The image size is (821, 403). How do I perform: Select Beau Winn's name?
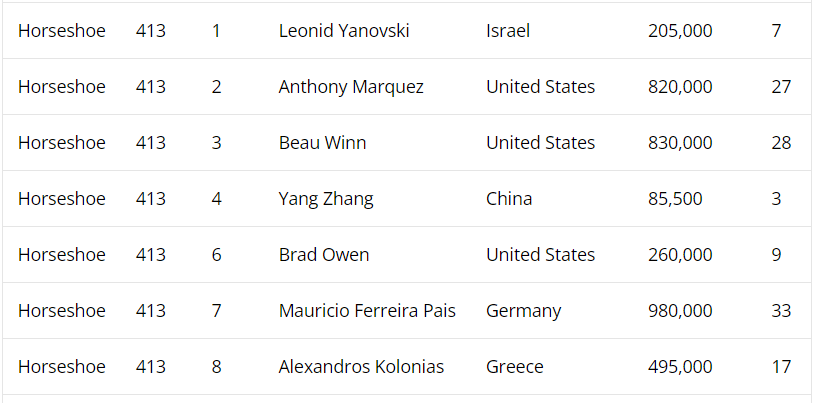[x=322, y=143]
